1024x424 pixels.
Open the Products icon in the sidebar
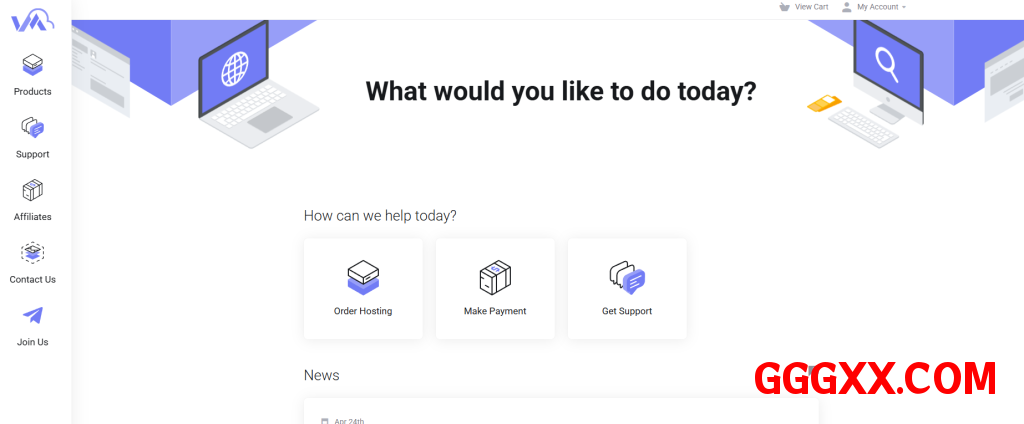33,66
